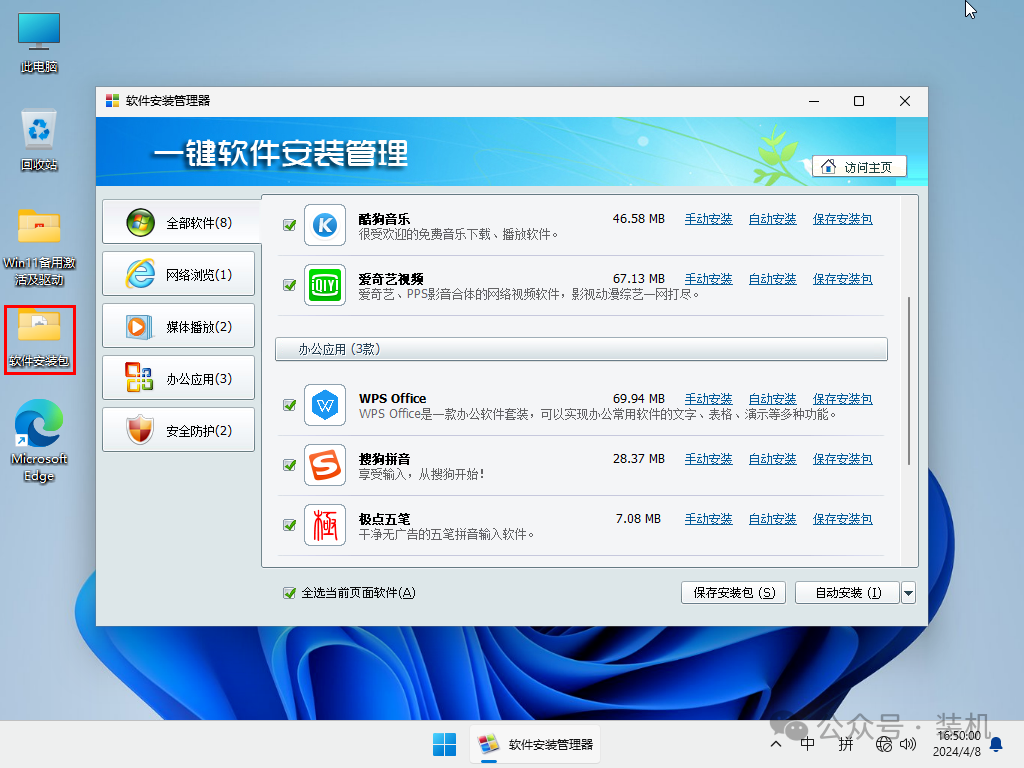Uncheck the 爱奇艺视频 checkbox
Image resolution: width=1024 pixels, height=768 pixels.
[x=289, y=285]
